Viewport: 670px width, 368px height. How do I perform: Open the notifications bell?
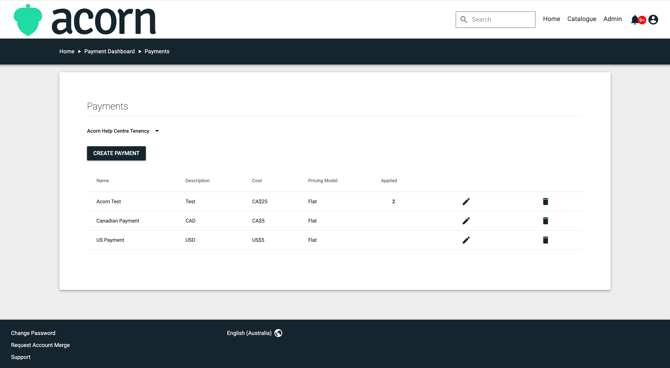[635, 20]
